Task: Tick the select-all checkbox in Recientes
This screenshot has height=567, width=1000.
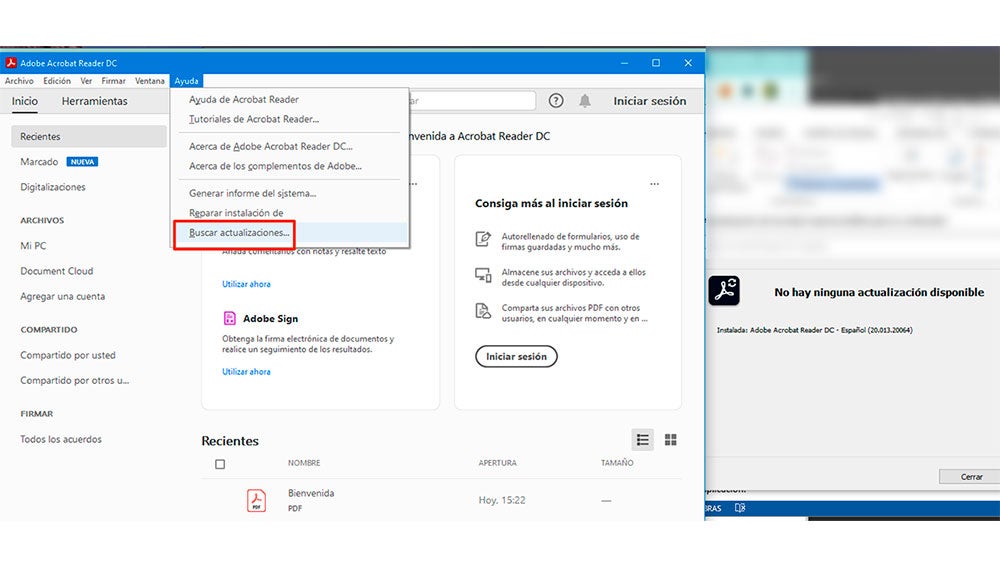Action: (x=220, y=464)
